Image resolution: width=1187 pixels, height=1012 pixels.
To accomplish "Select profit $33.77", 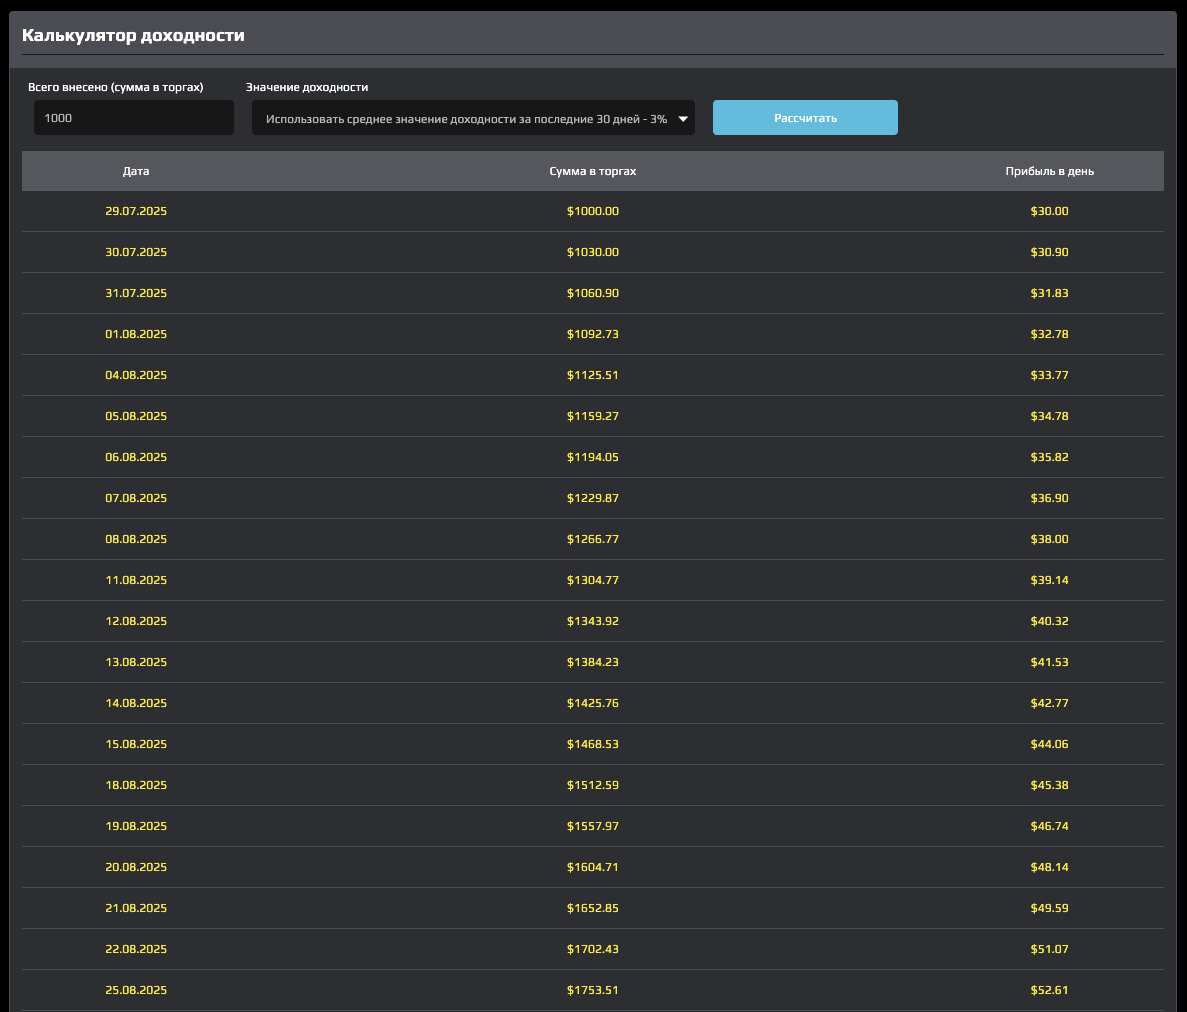I will (x=1049, y=375).
